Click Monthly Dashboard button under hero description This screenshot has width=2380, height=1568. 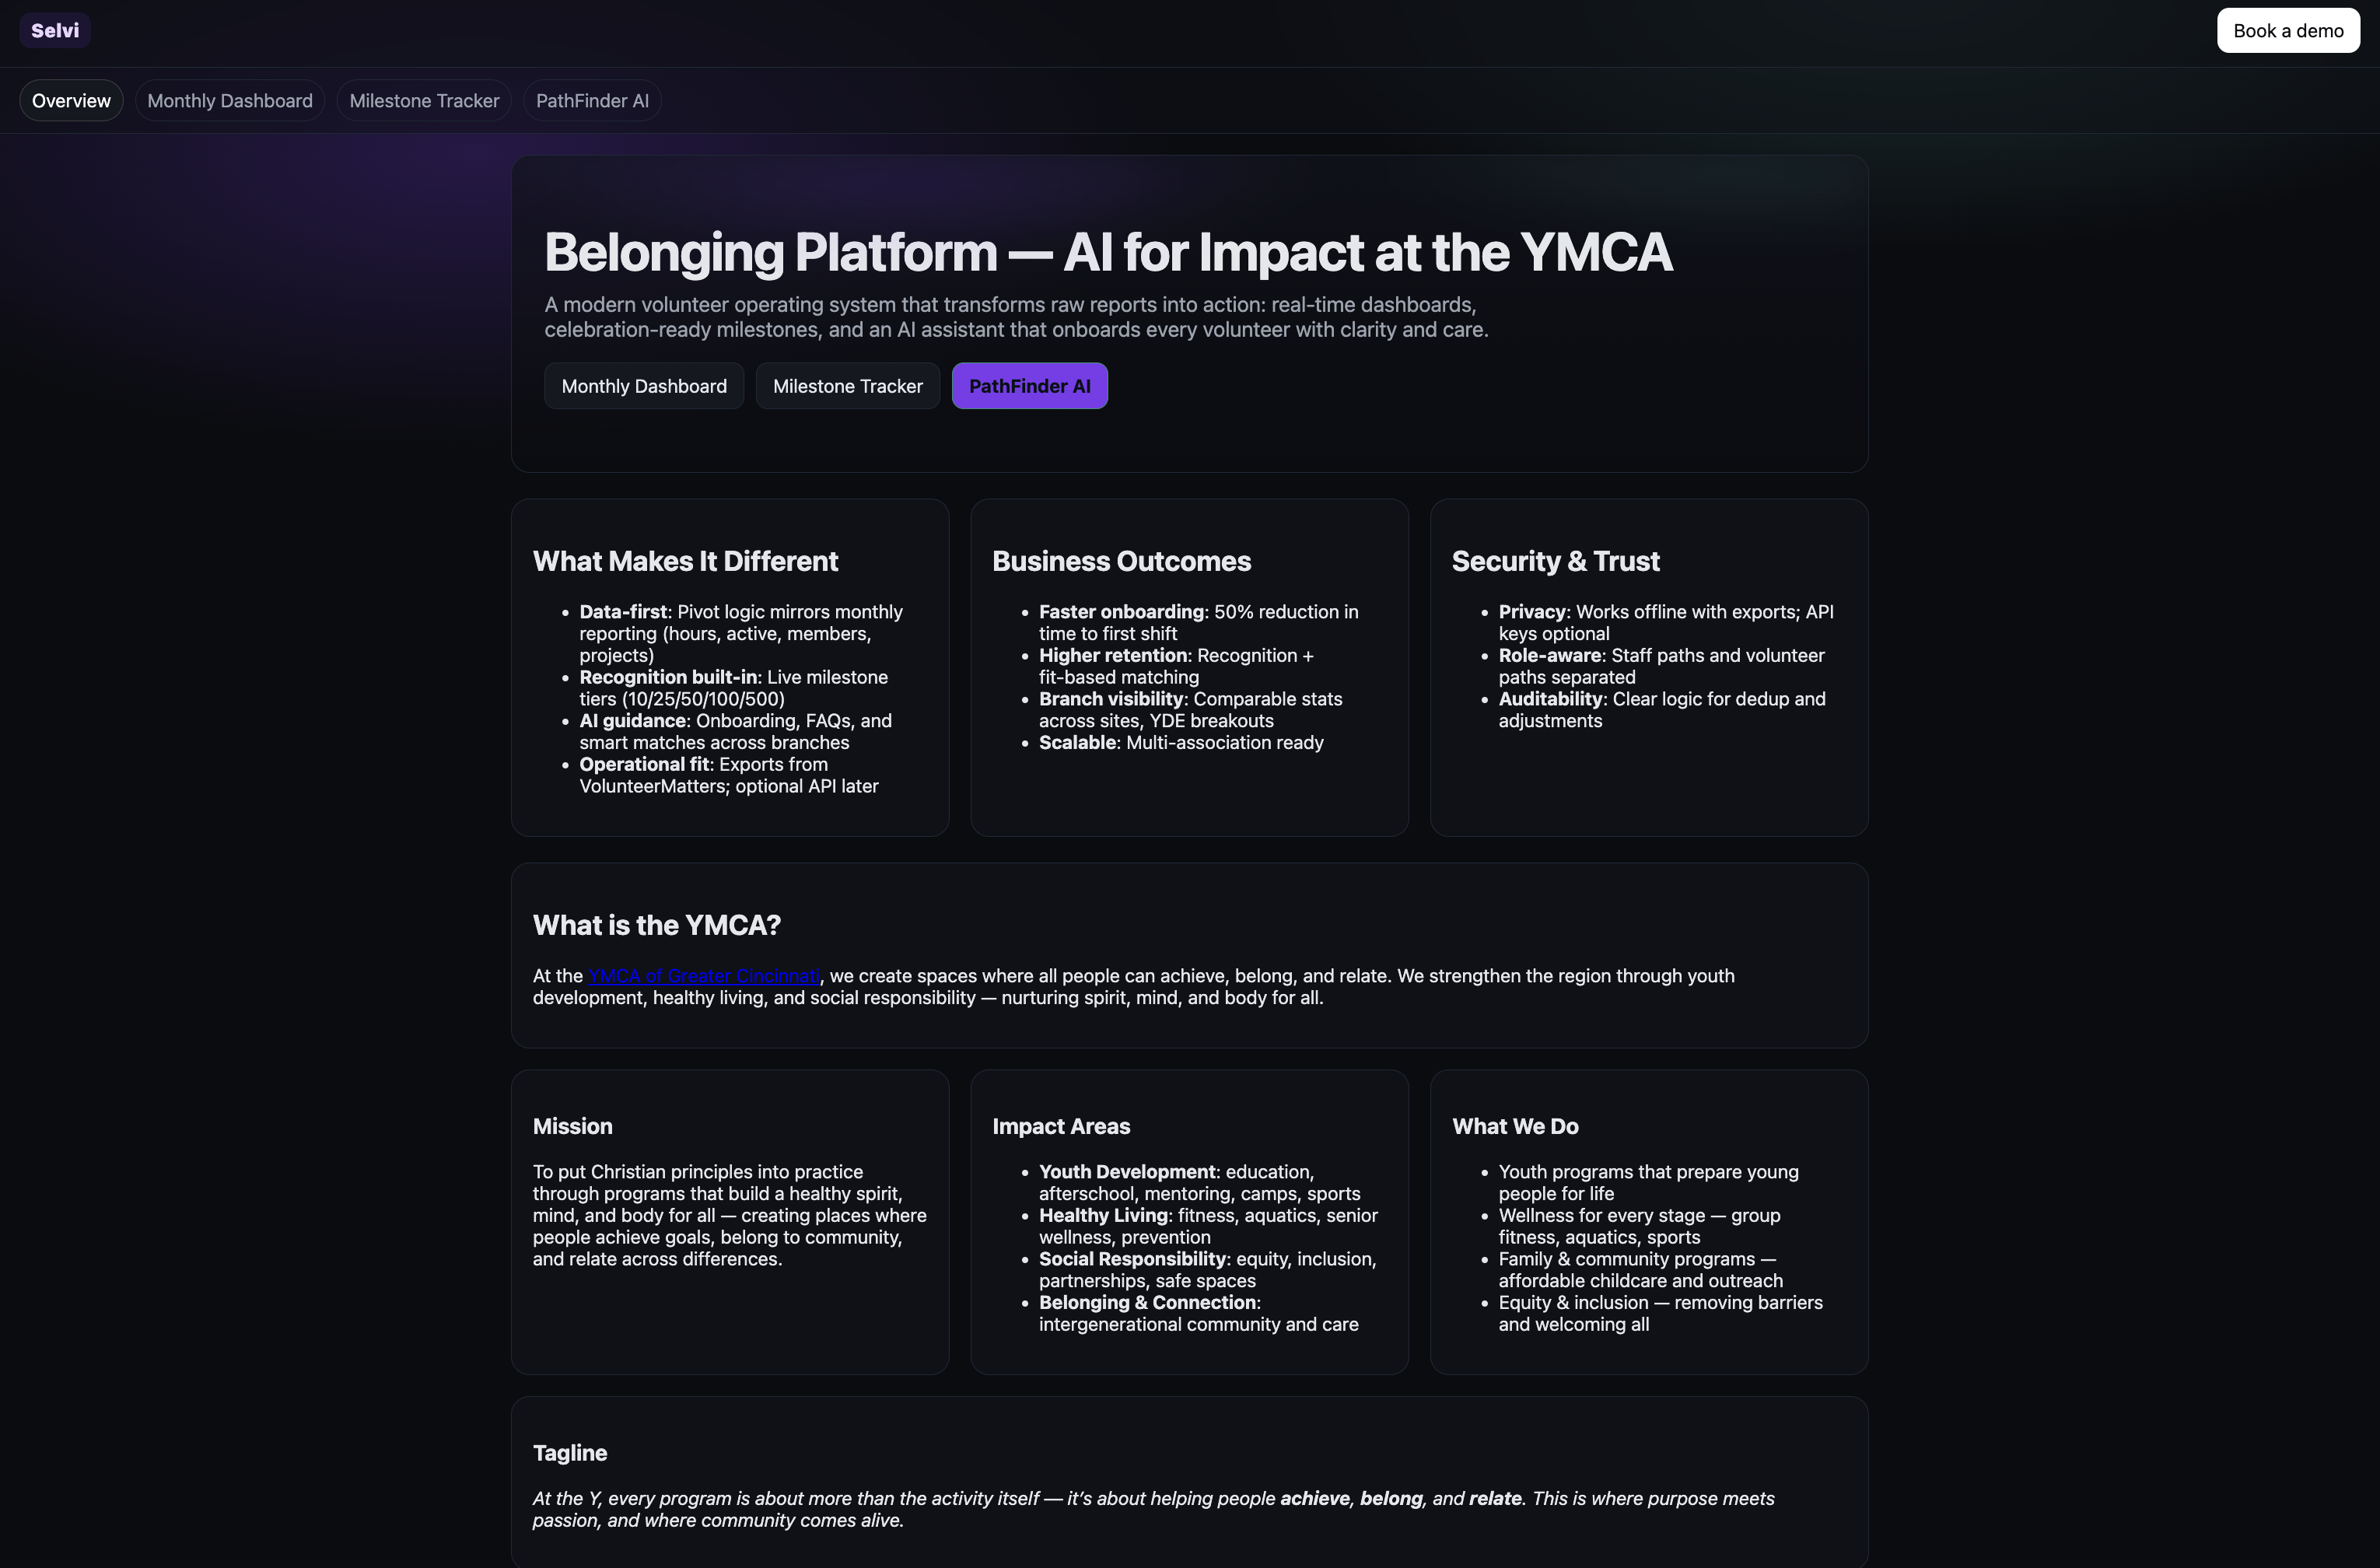click(644, 386)
